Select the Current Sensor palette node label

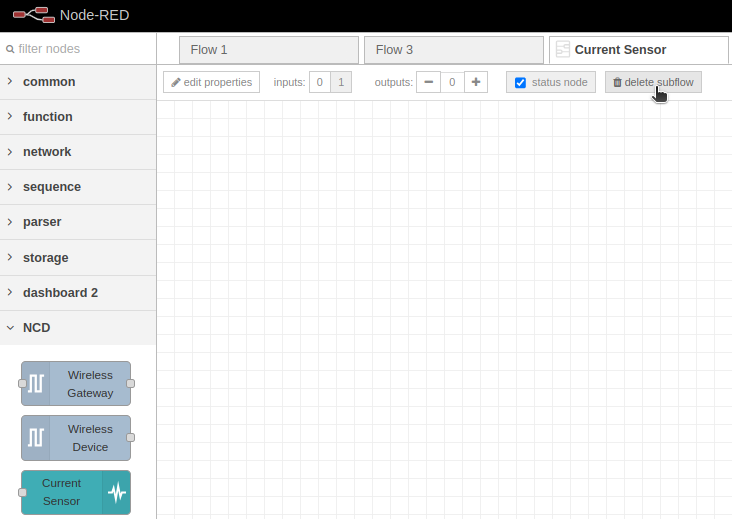pos(62,492)
